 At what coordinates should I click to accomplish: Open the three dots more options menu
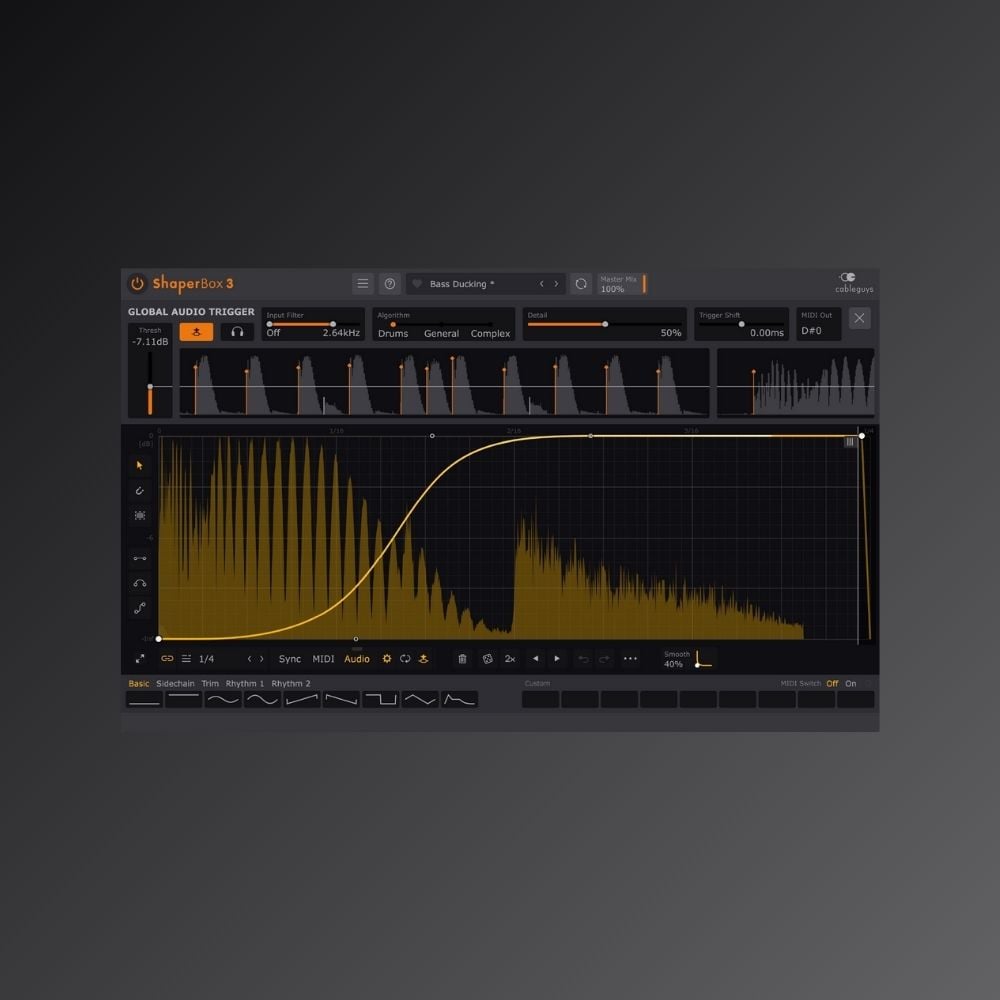pos(630,658)
